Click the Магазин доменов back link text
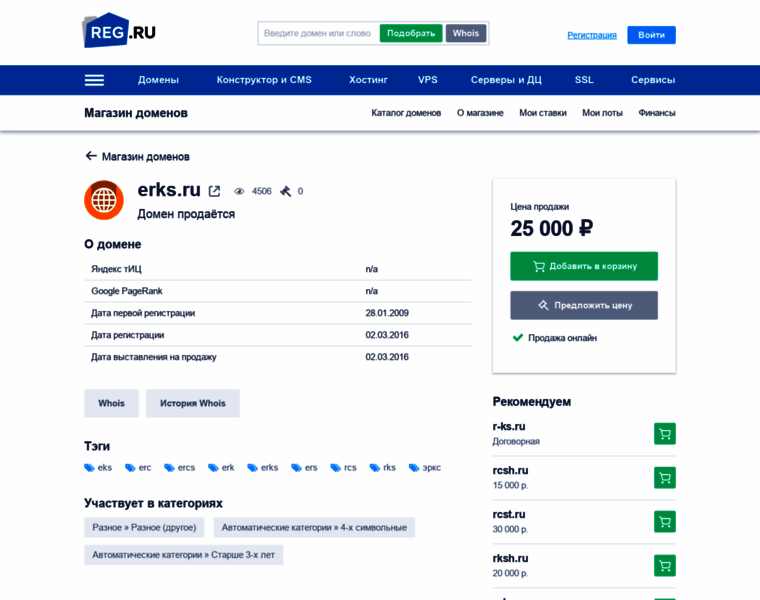Viewport: 760px width, 600px height. point(145,157)
